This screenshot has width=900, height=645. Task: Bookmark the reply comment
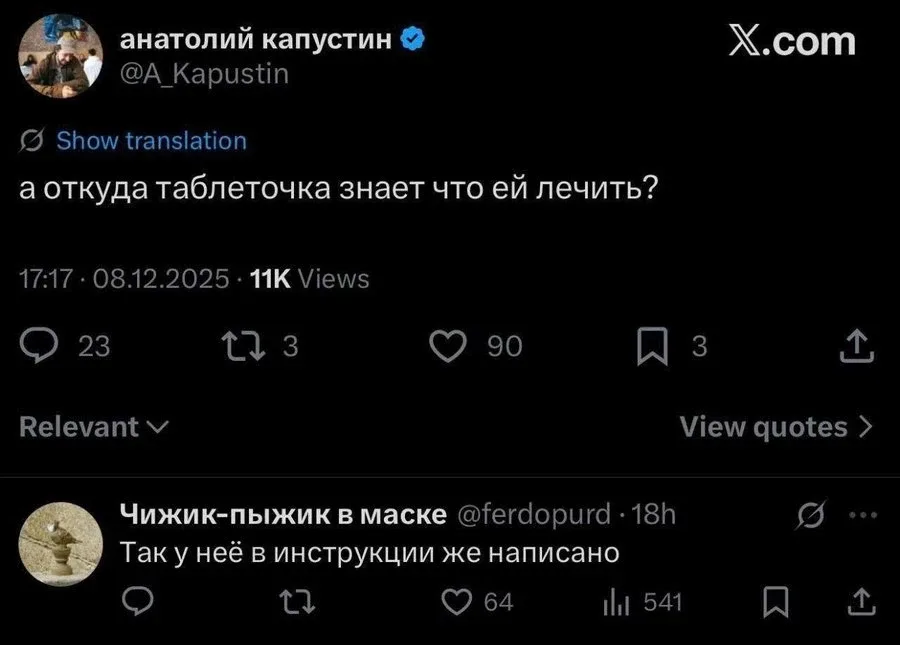coord(773,601)
